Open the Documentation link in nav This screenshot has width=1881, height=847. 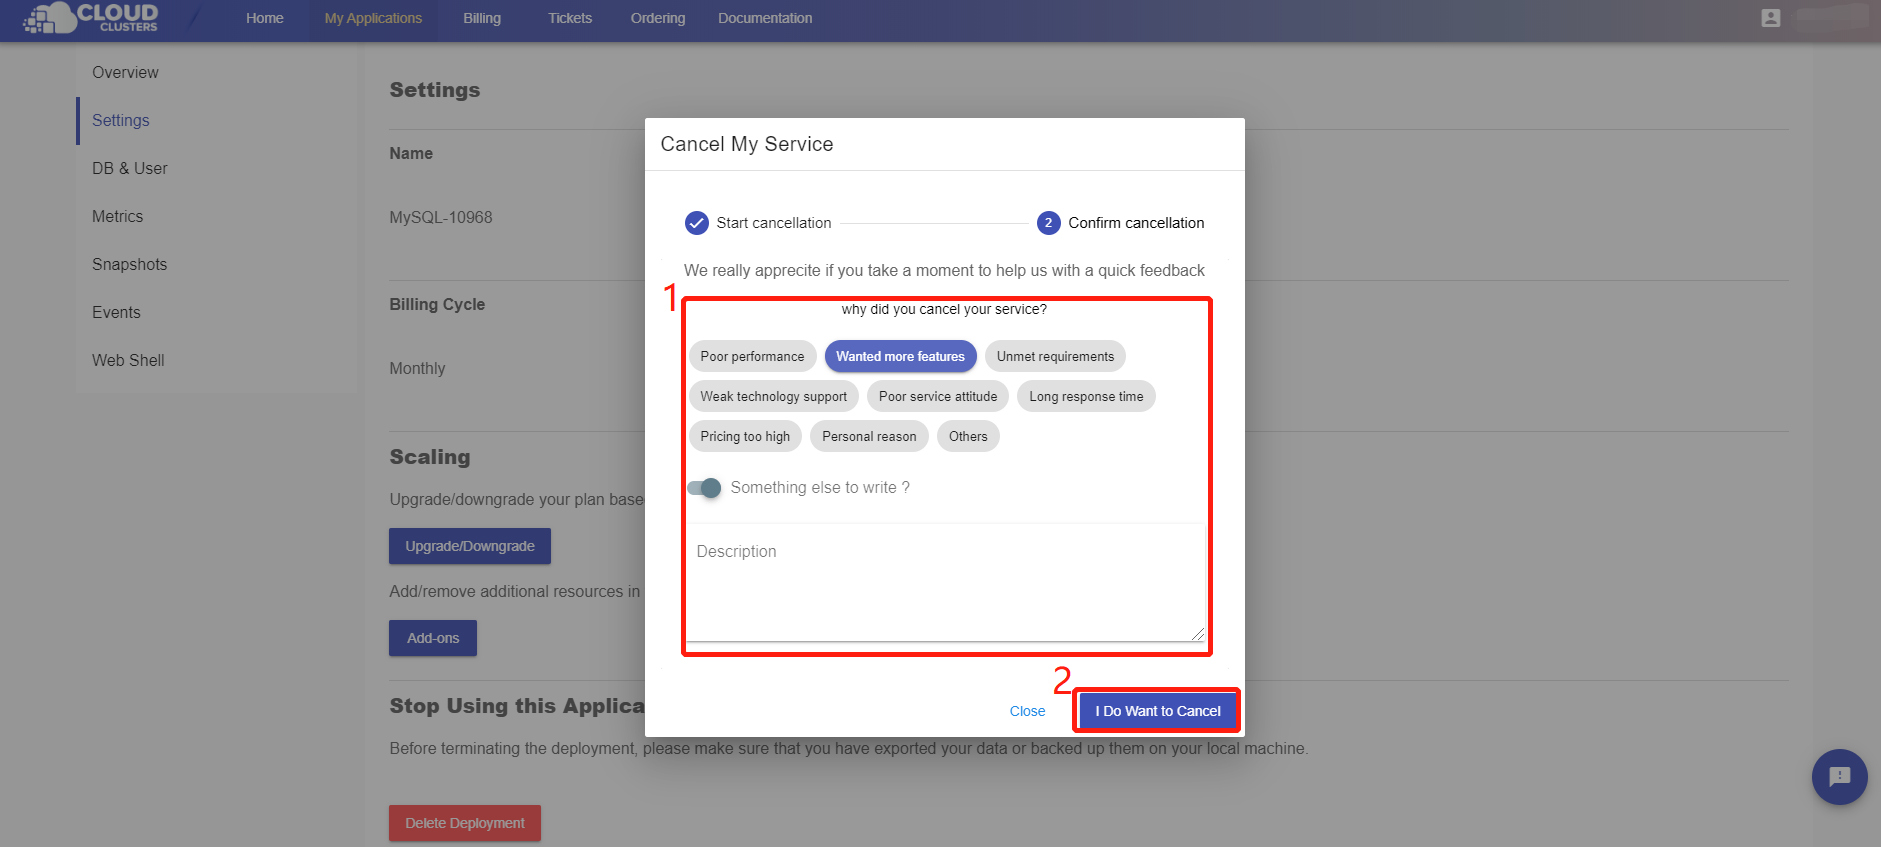point(765,18)
